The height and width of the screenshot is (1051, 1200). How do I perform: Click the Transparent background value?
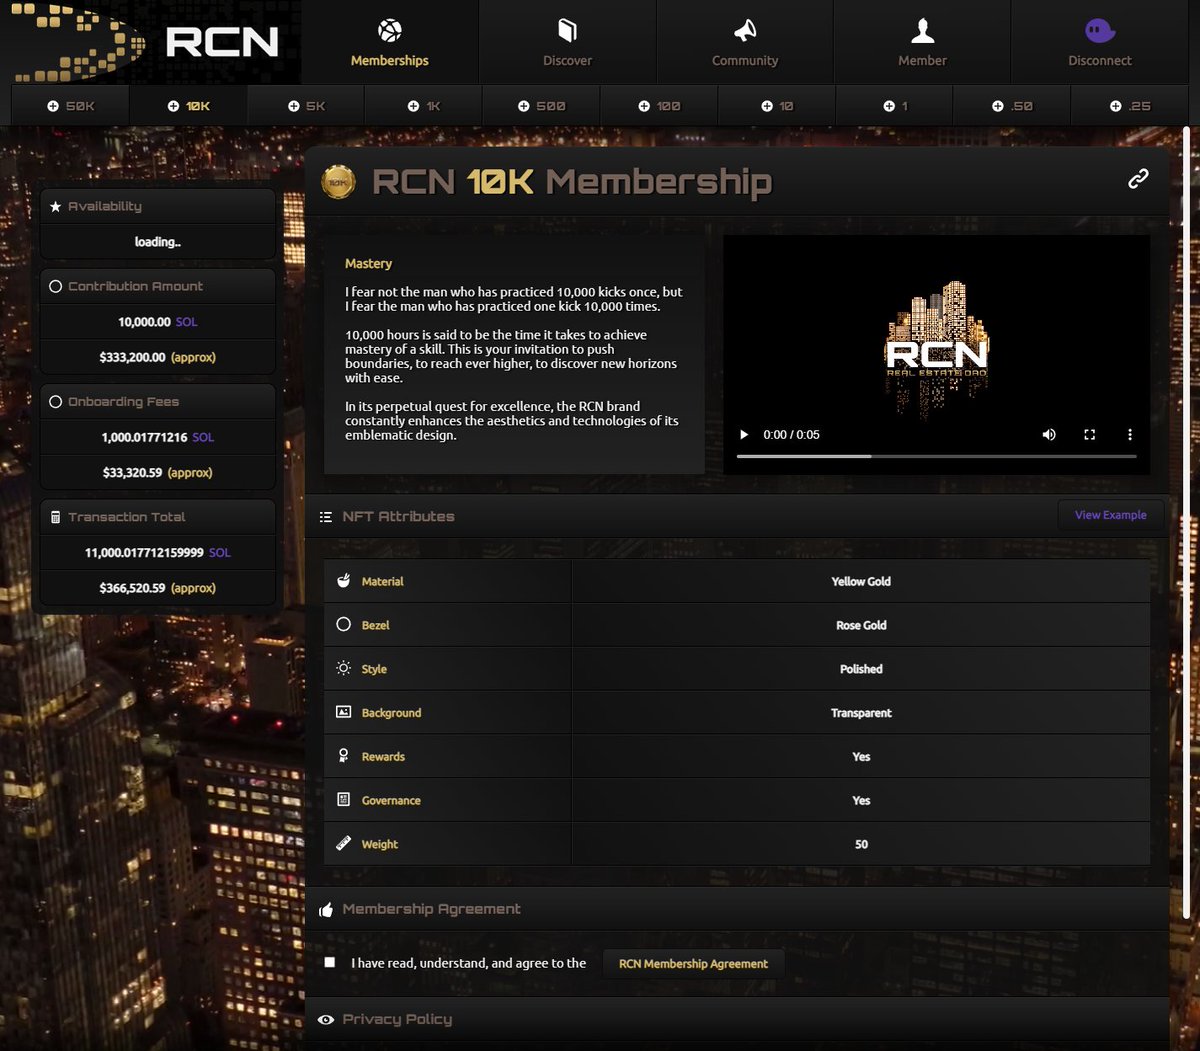(x=861, y=713)
